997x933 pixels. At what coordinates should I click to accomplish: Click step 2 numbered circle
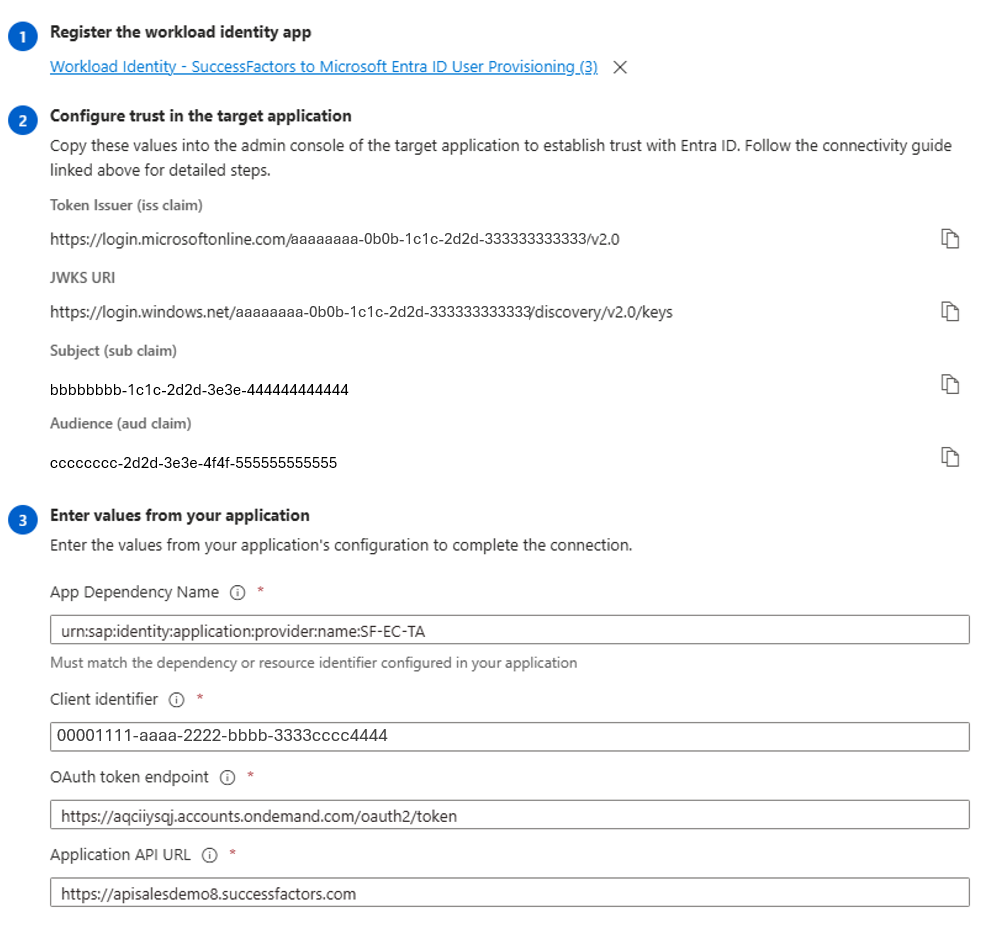tap(23, 120)
